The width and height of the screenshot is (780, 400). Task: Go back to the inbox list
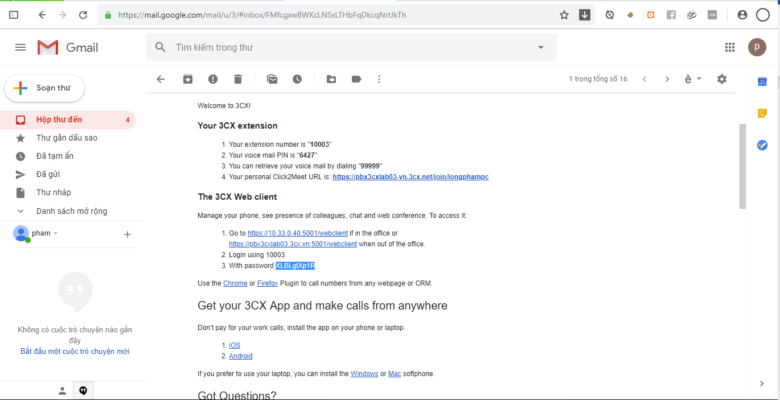(x=161, y=79)
